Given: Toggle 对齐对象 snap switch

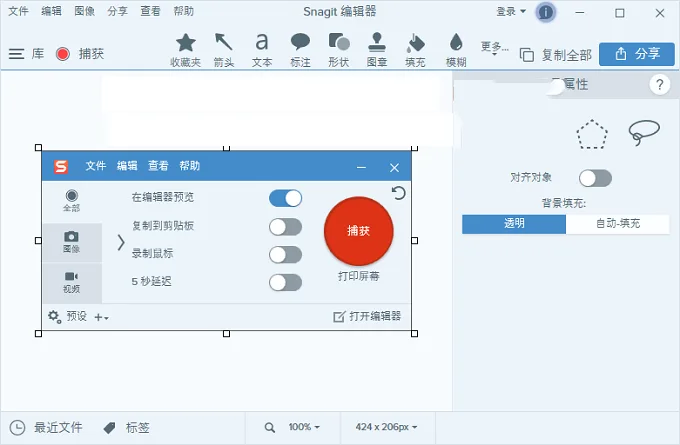Looking at the screenshot, I should (x=595, y=178).
